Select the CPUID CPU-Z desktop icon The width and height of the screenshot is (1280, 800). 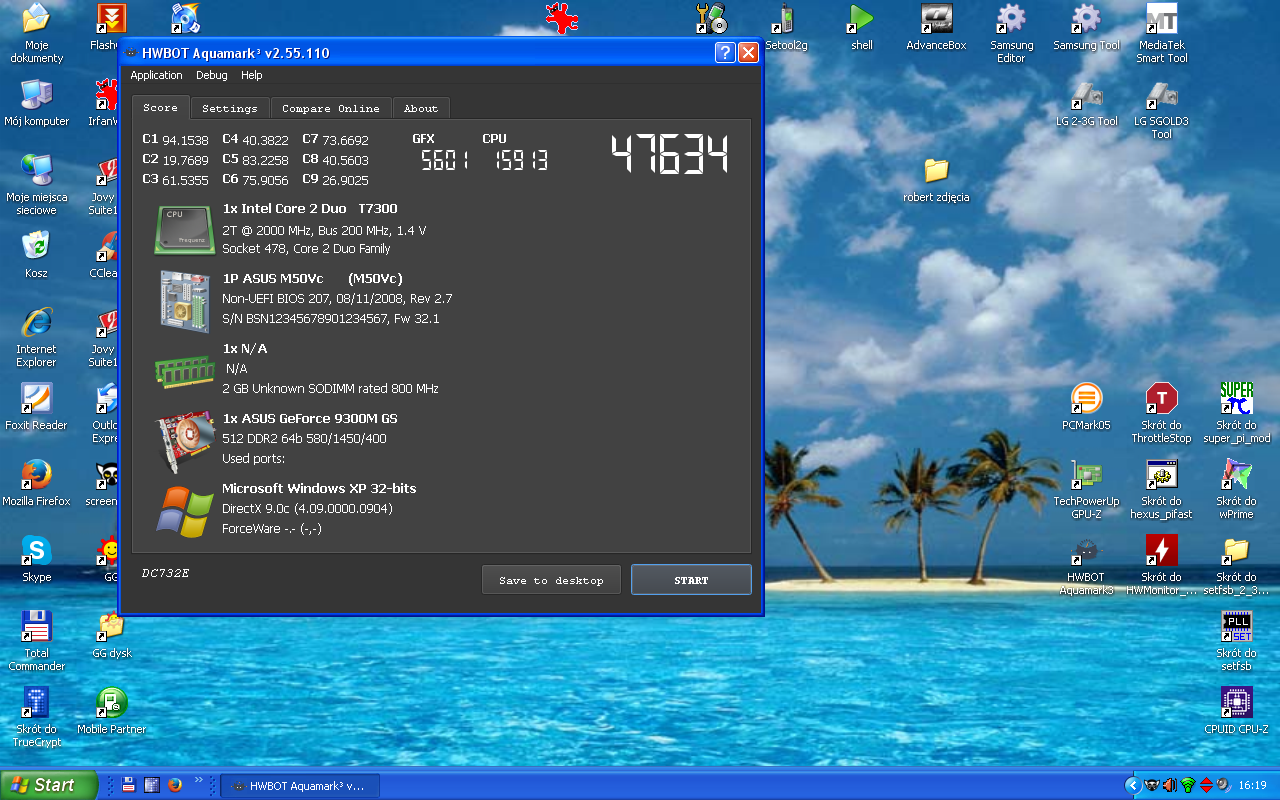pos(1236,710)
